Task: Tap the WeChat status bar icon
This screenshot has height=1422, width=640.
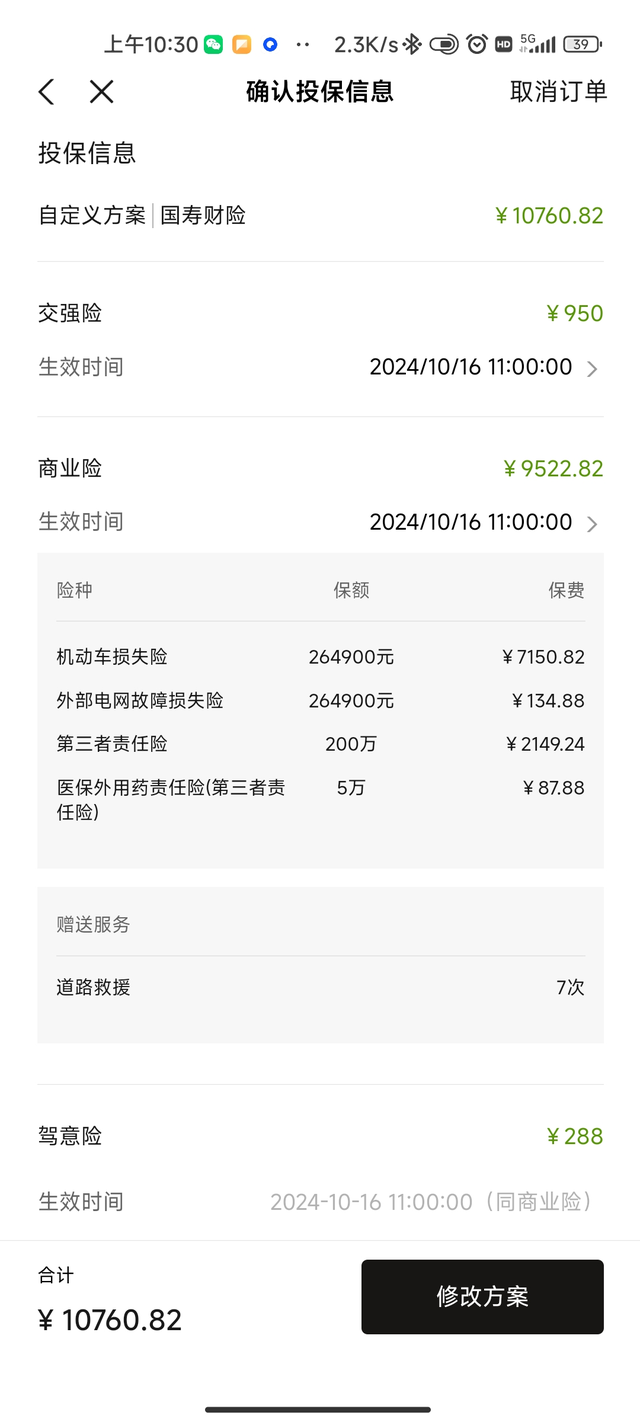Action: click(213, 44)
